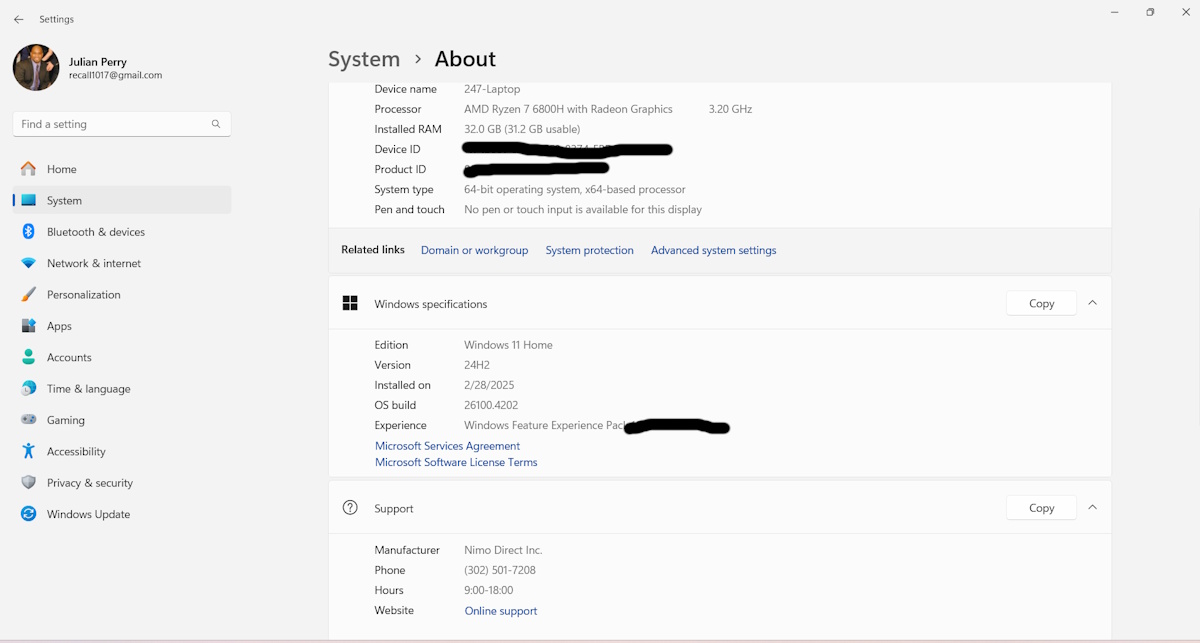Collapse the Support section chevron
Viewport: 1200px width, 643px height.
tap(1092, 508)
